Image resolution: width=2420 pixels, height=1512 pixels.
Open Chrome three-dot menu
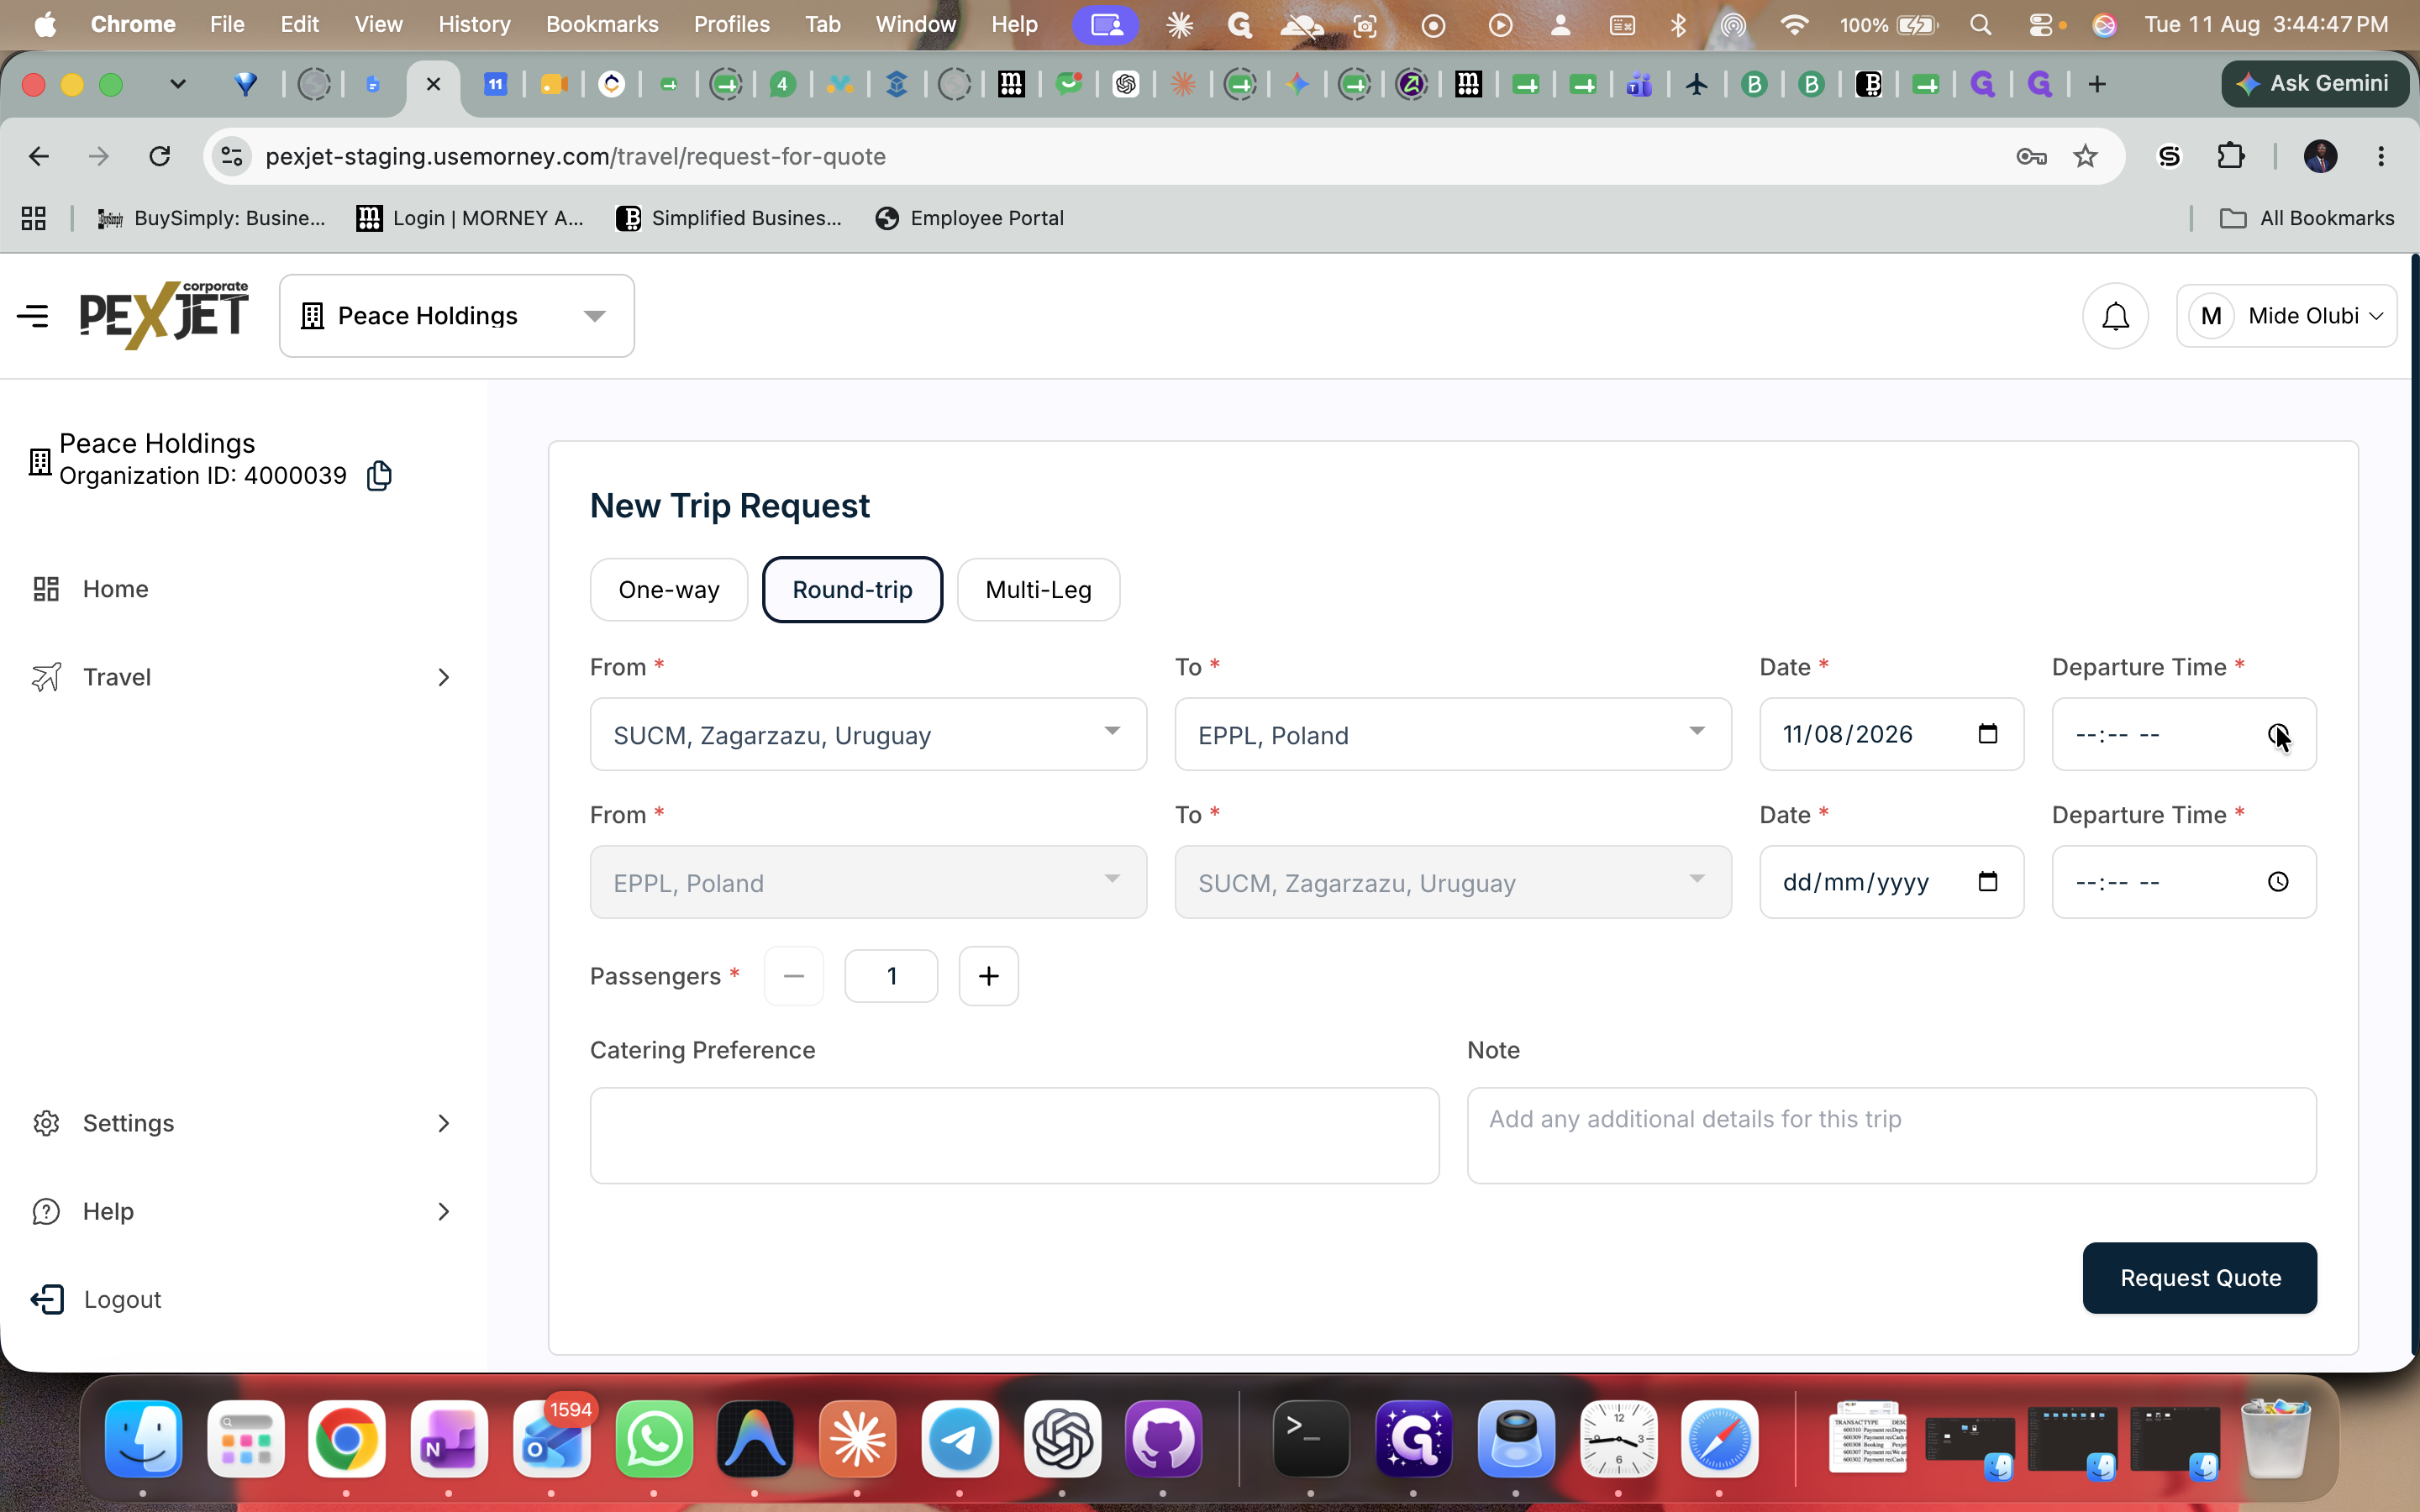(x=2381, y=156)
